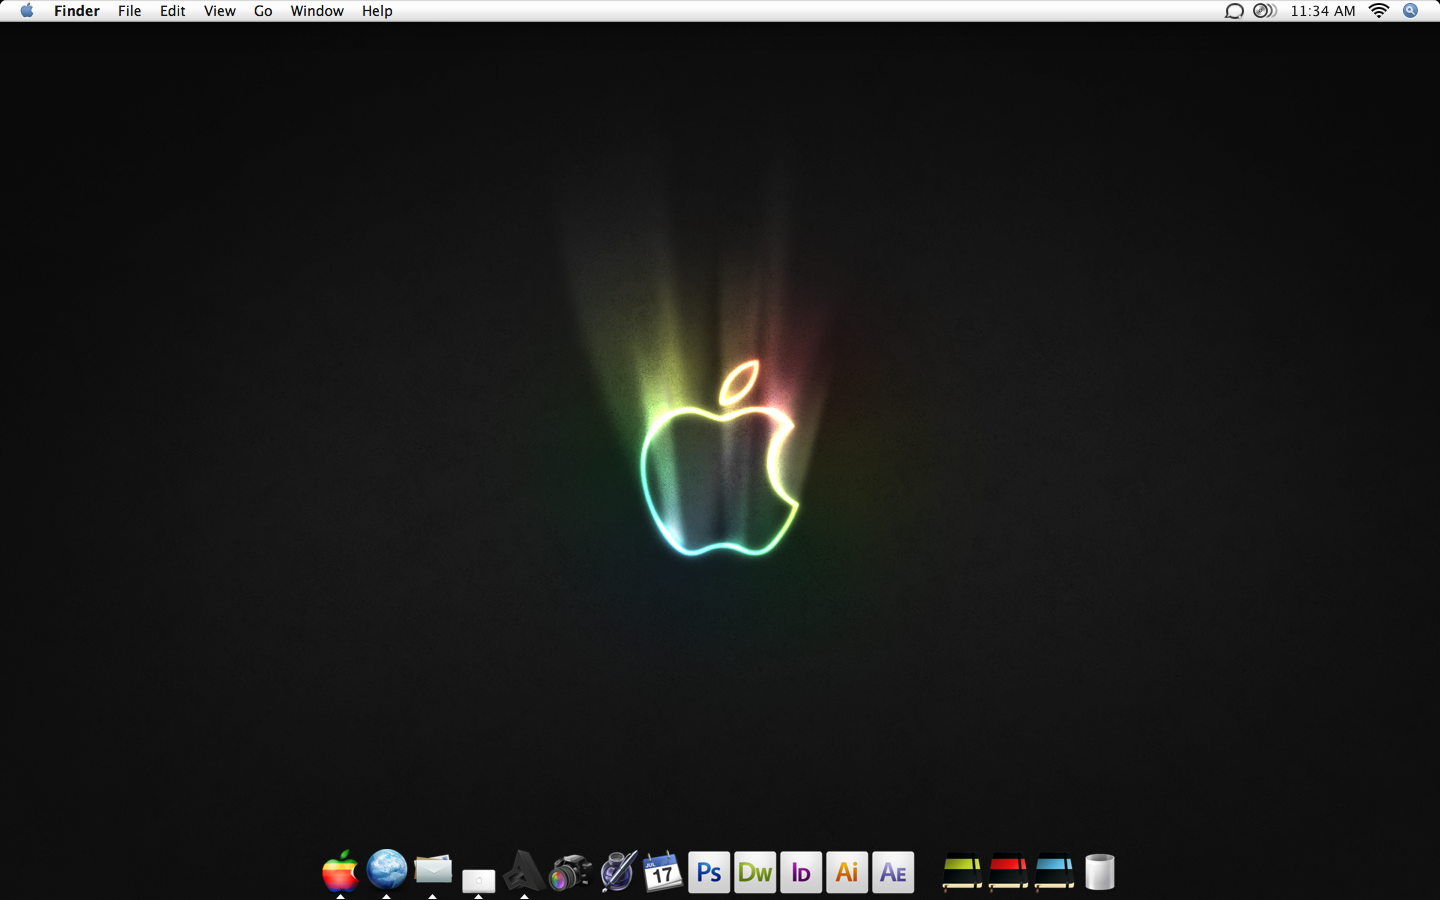
Task: Launch After Effects from the Dock
Action: (x=893, y=872)
